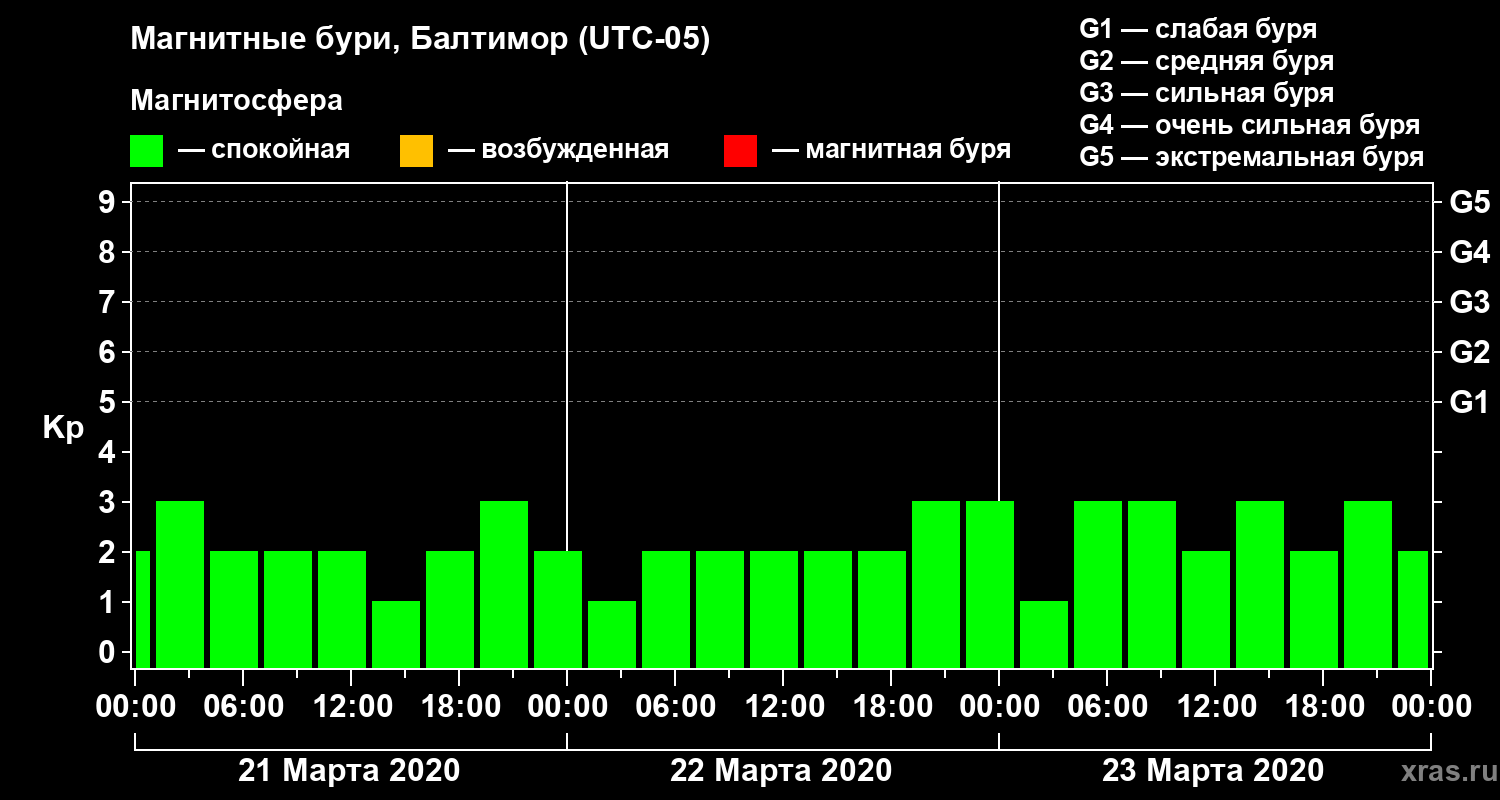Click the Kp 3 bar after 18:00 on 23 March
Screen dimensions: 1500x800
pos(1368,584)
